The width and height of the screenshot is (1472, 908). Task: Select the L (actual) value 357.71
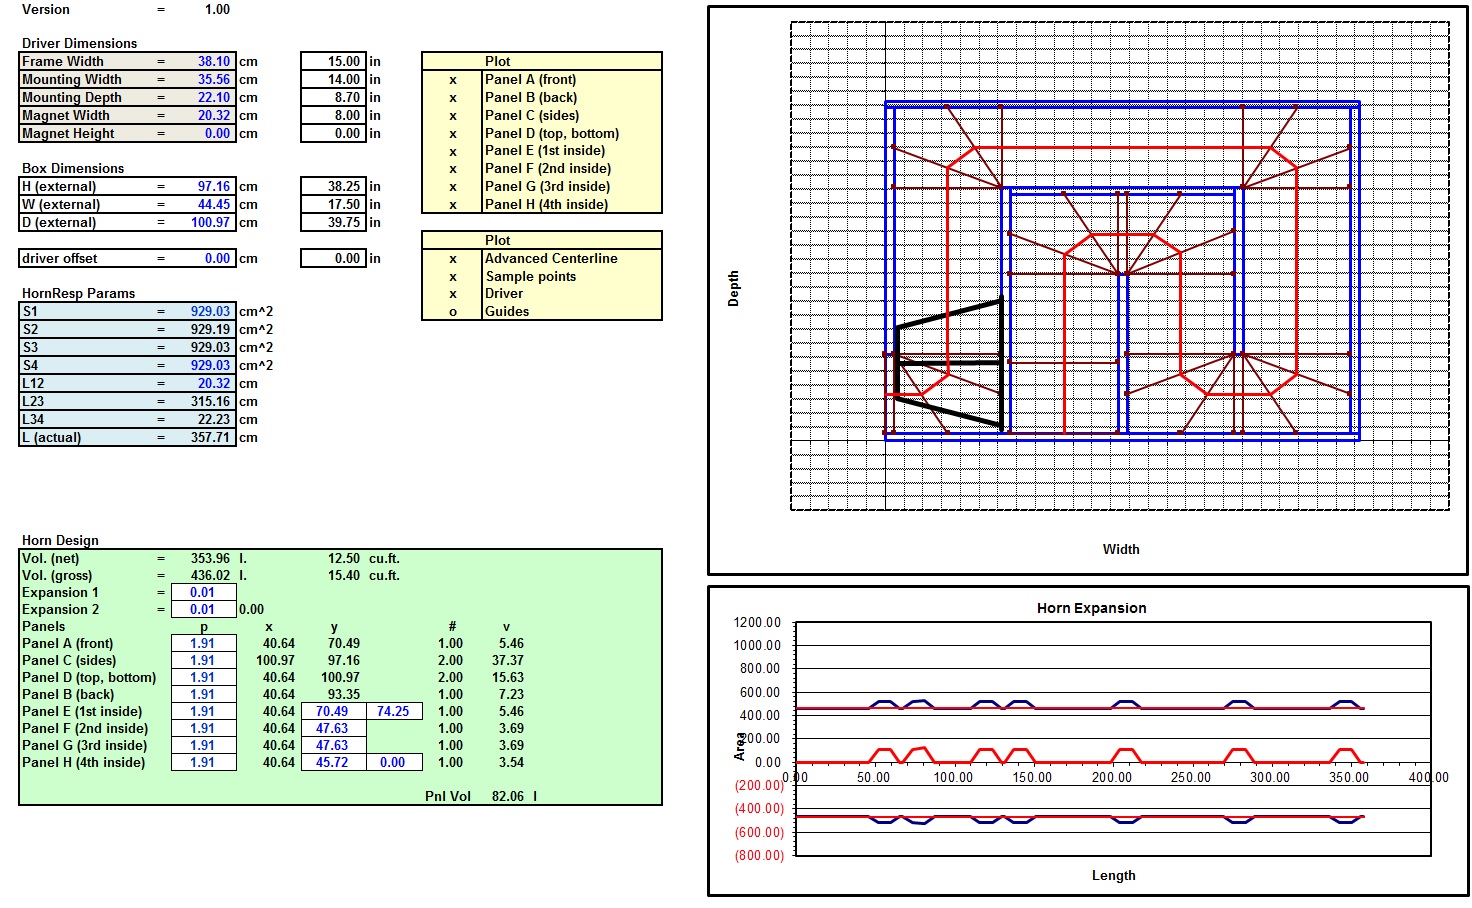[204, 437]
